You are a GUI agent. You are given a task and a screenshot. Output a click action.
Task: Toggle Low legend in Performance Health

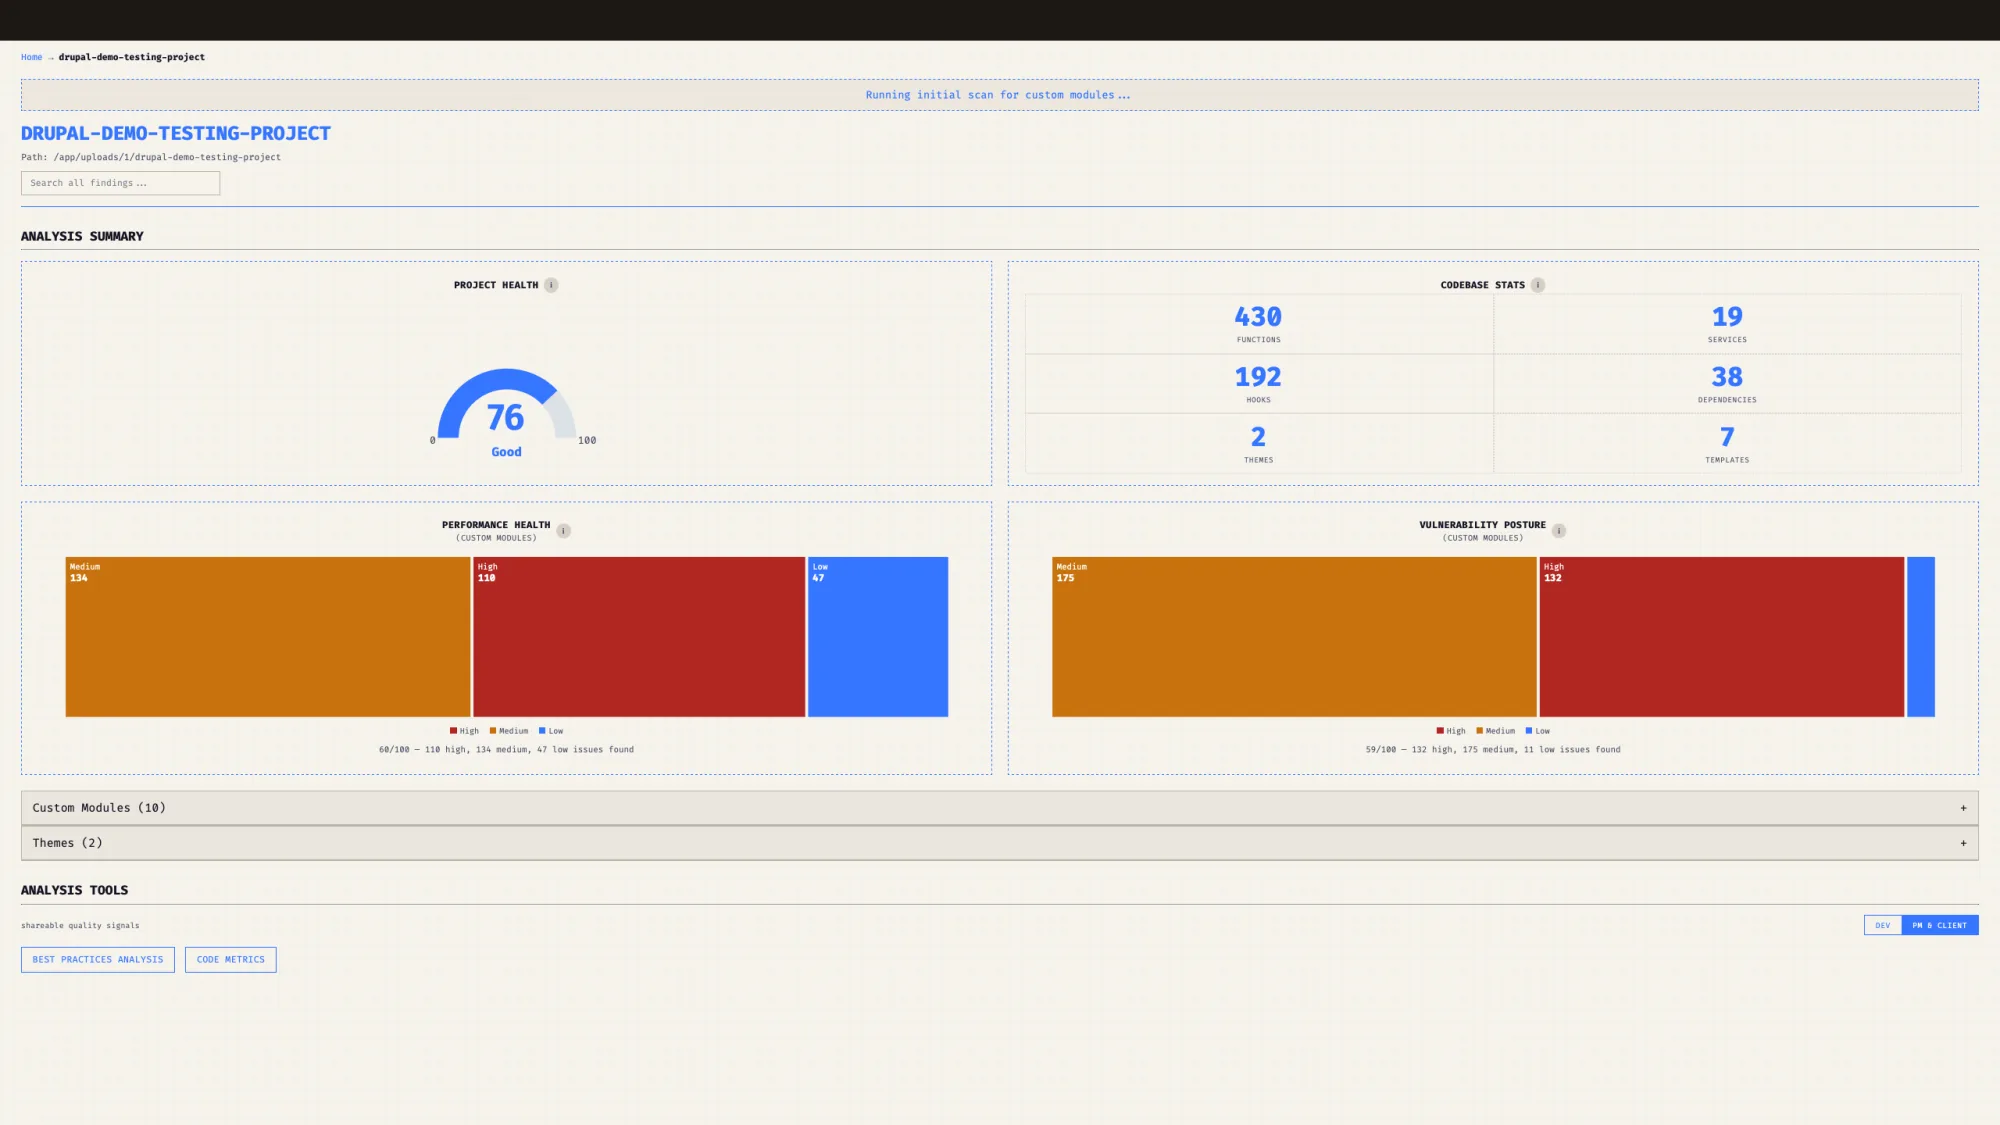point(551,731)
